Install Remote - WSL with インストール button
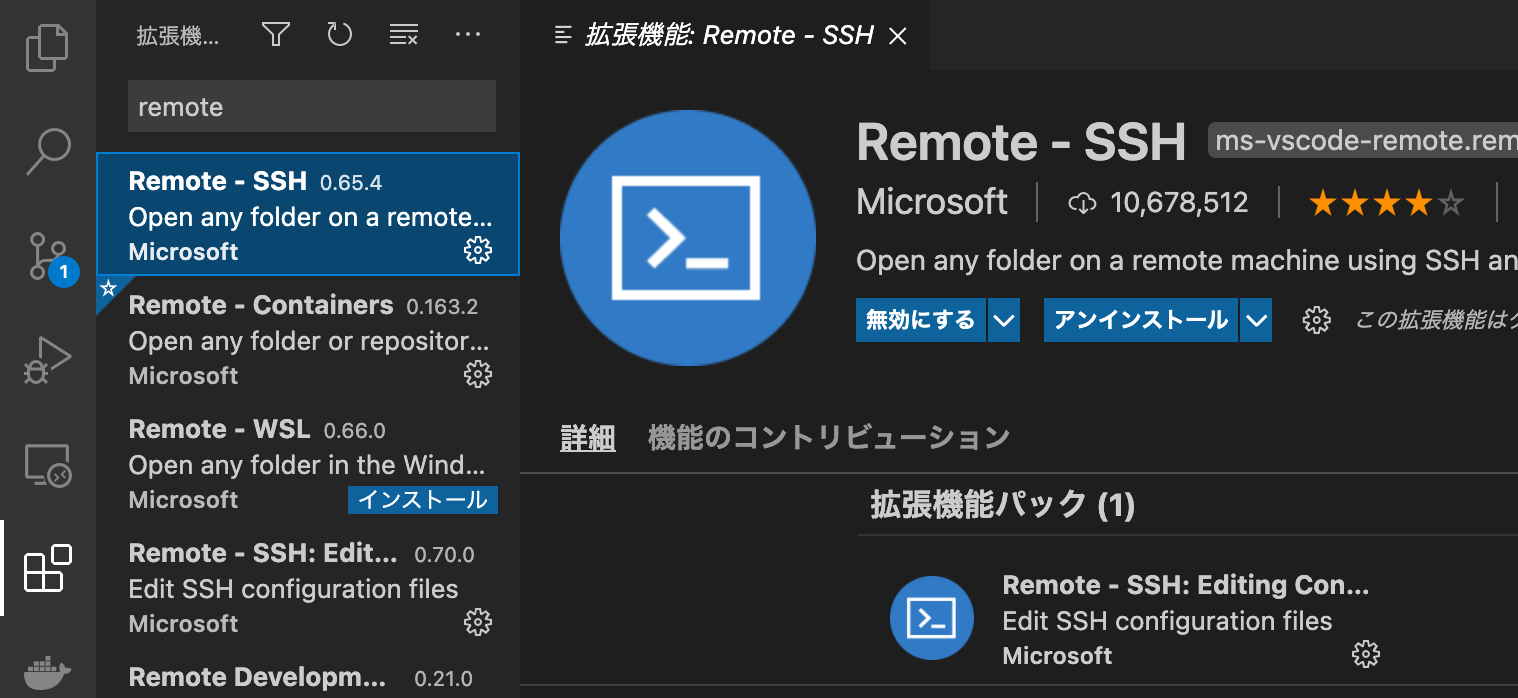 click(423, 499)
